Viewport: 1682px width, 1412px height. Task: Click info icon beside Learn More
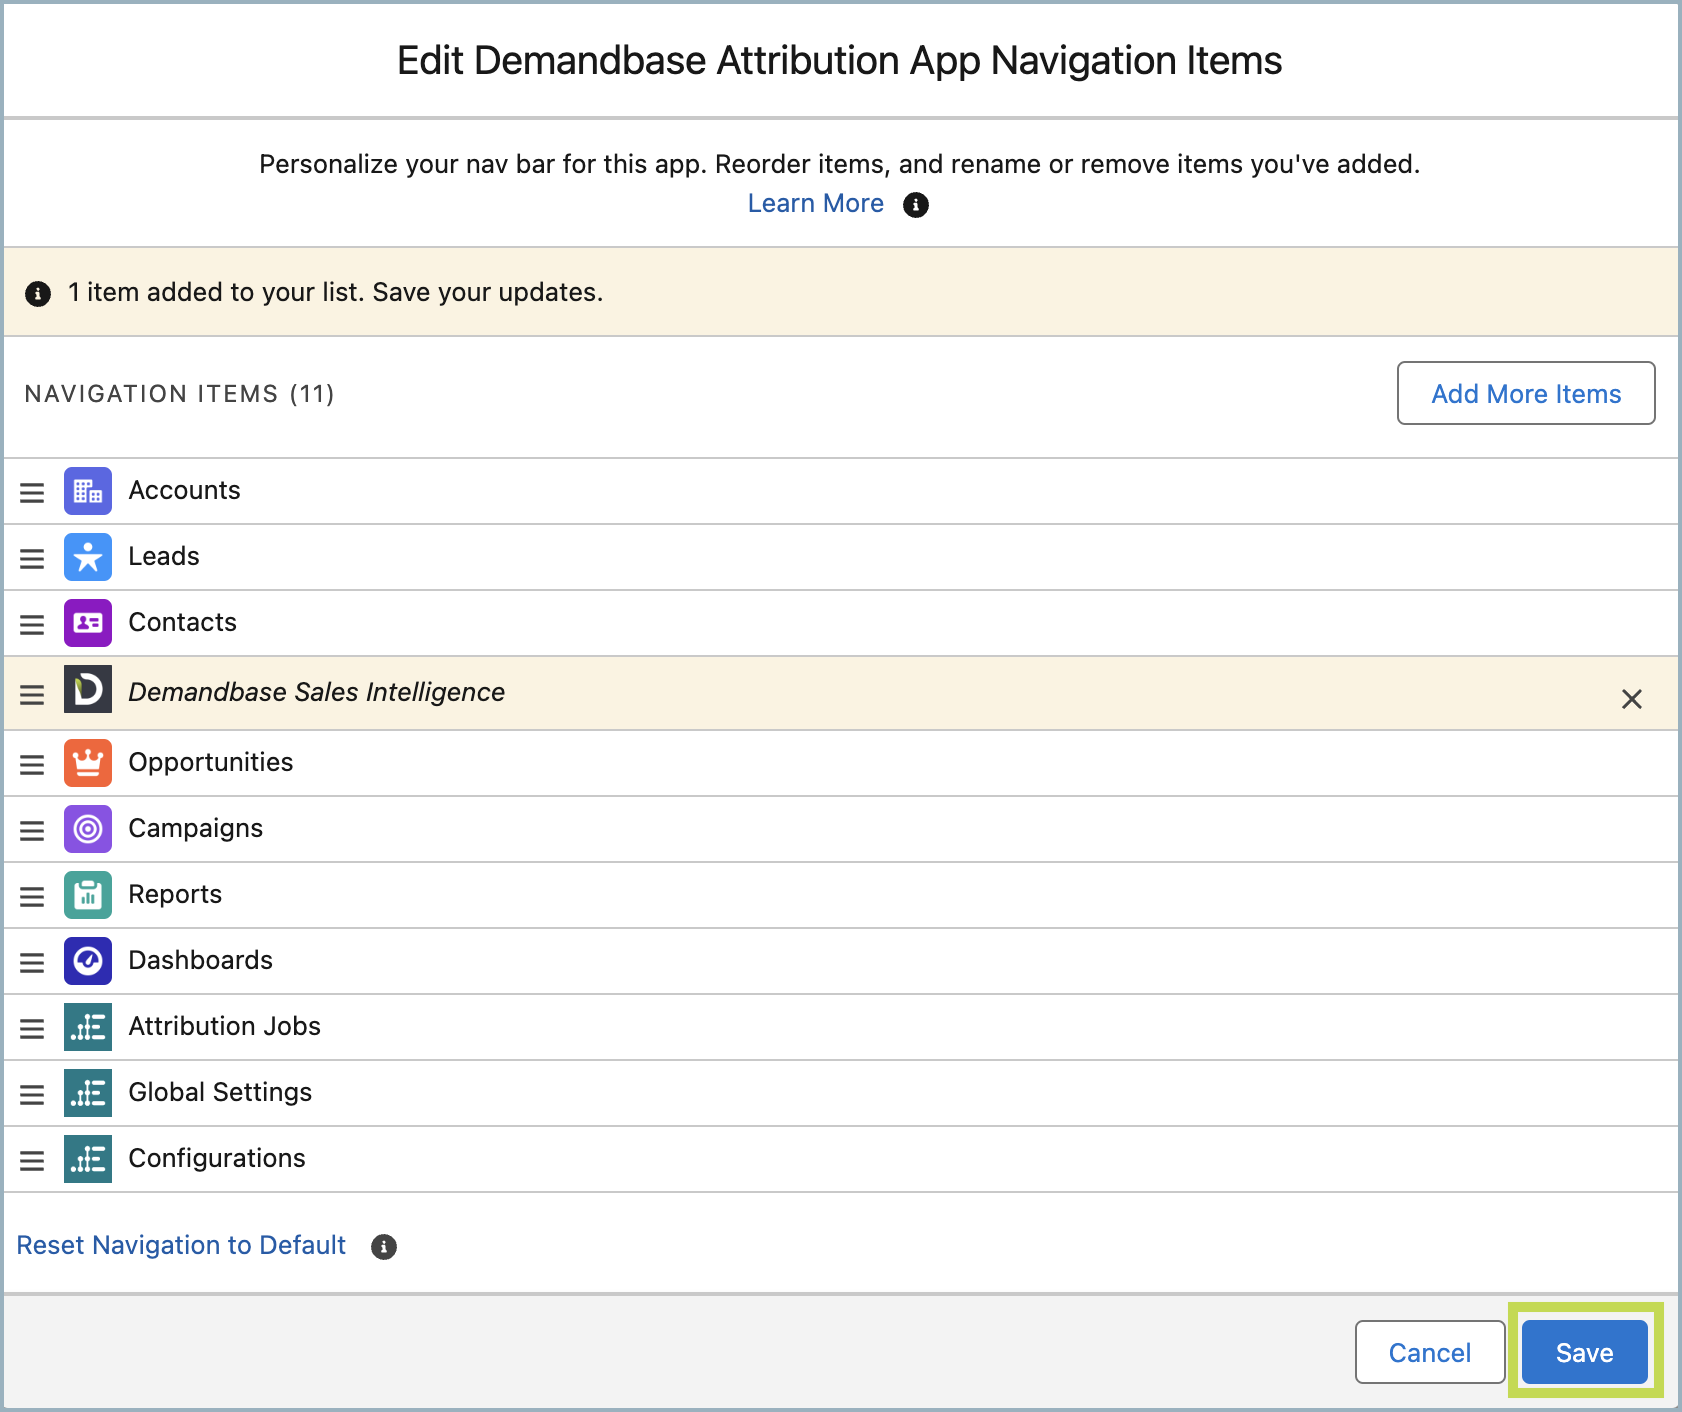click(916, 205)
